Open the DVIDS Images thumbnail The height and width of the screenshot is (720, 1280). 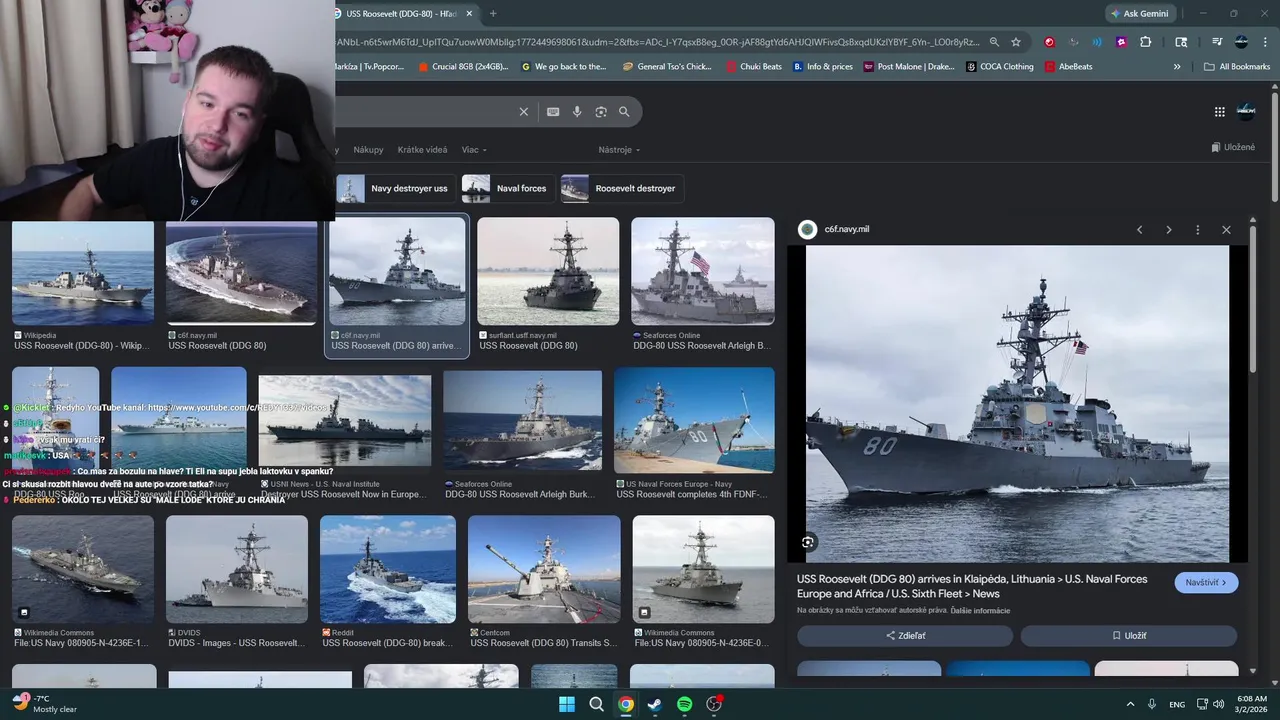(x=237, y=569)
